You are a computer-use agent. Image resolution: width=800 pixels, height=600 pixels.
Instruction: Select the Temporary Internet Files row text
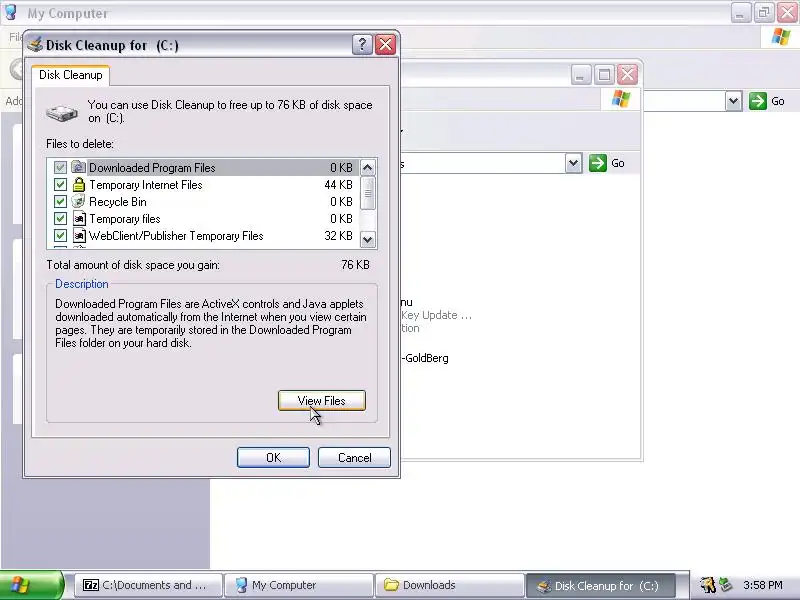click(x=145, y=185)
